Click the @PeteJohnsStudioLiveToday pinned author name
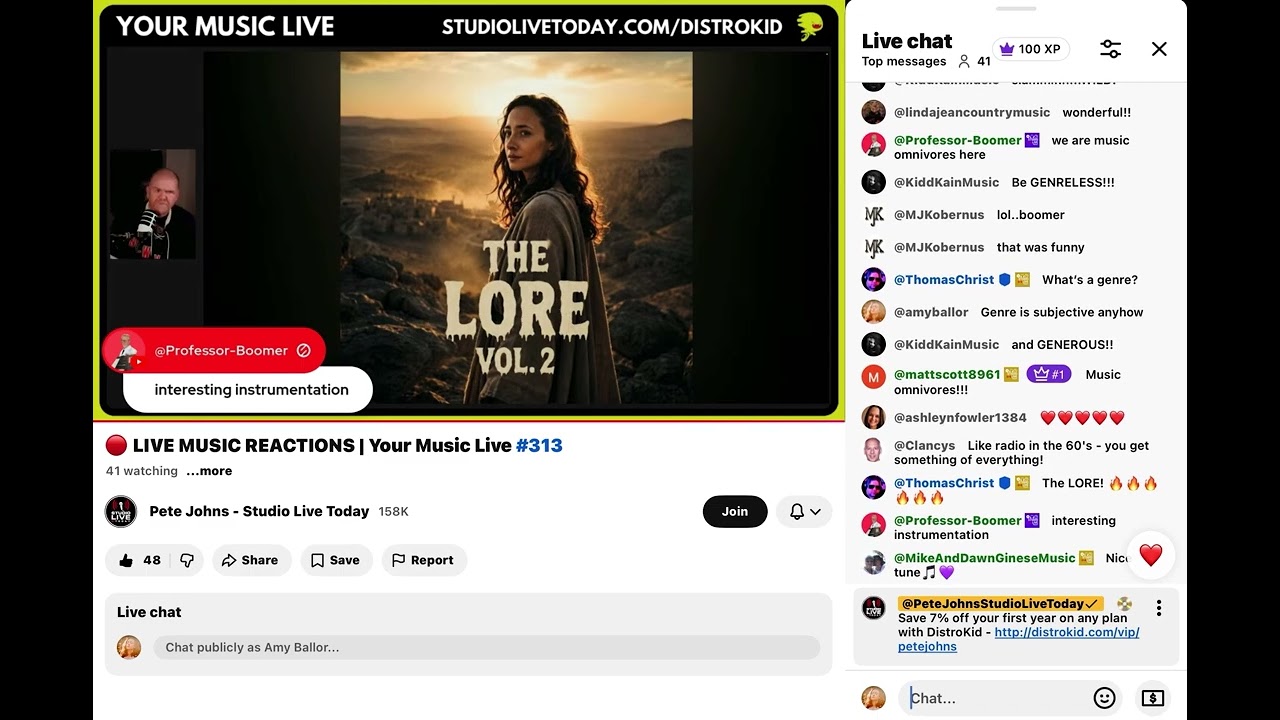 1000,604
